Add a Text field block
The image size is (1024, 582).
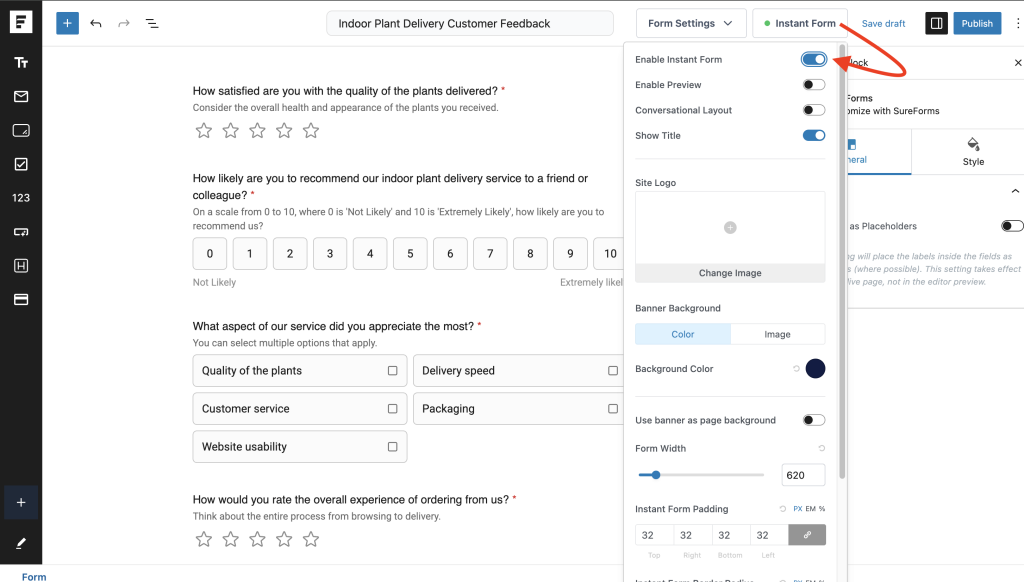[x=21, y=63]
